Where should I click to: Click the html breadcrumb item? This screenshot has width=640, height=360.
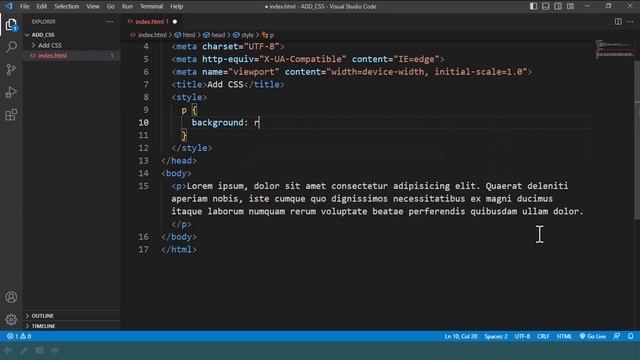185,35
